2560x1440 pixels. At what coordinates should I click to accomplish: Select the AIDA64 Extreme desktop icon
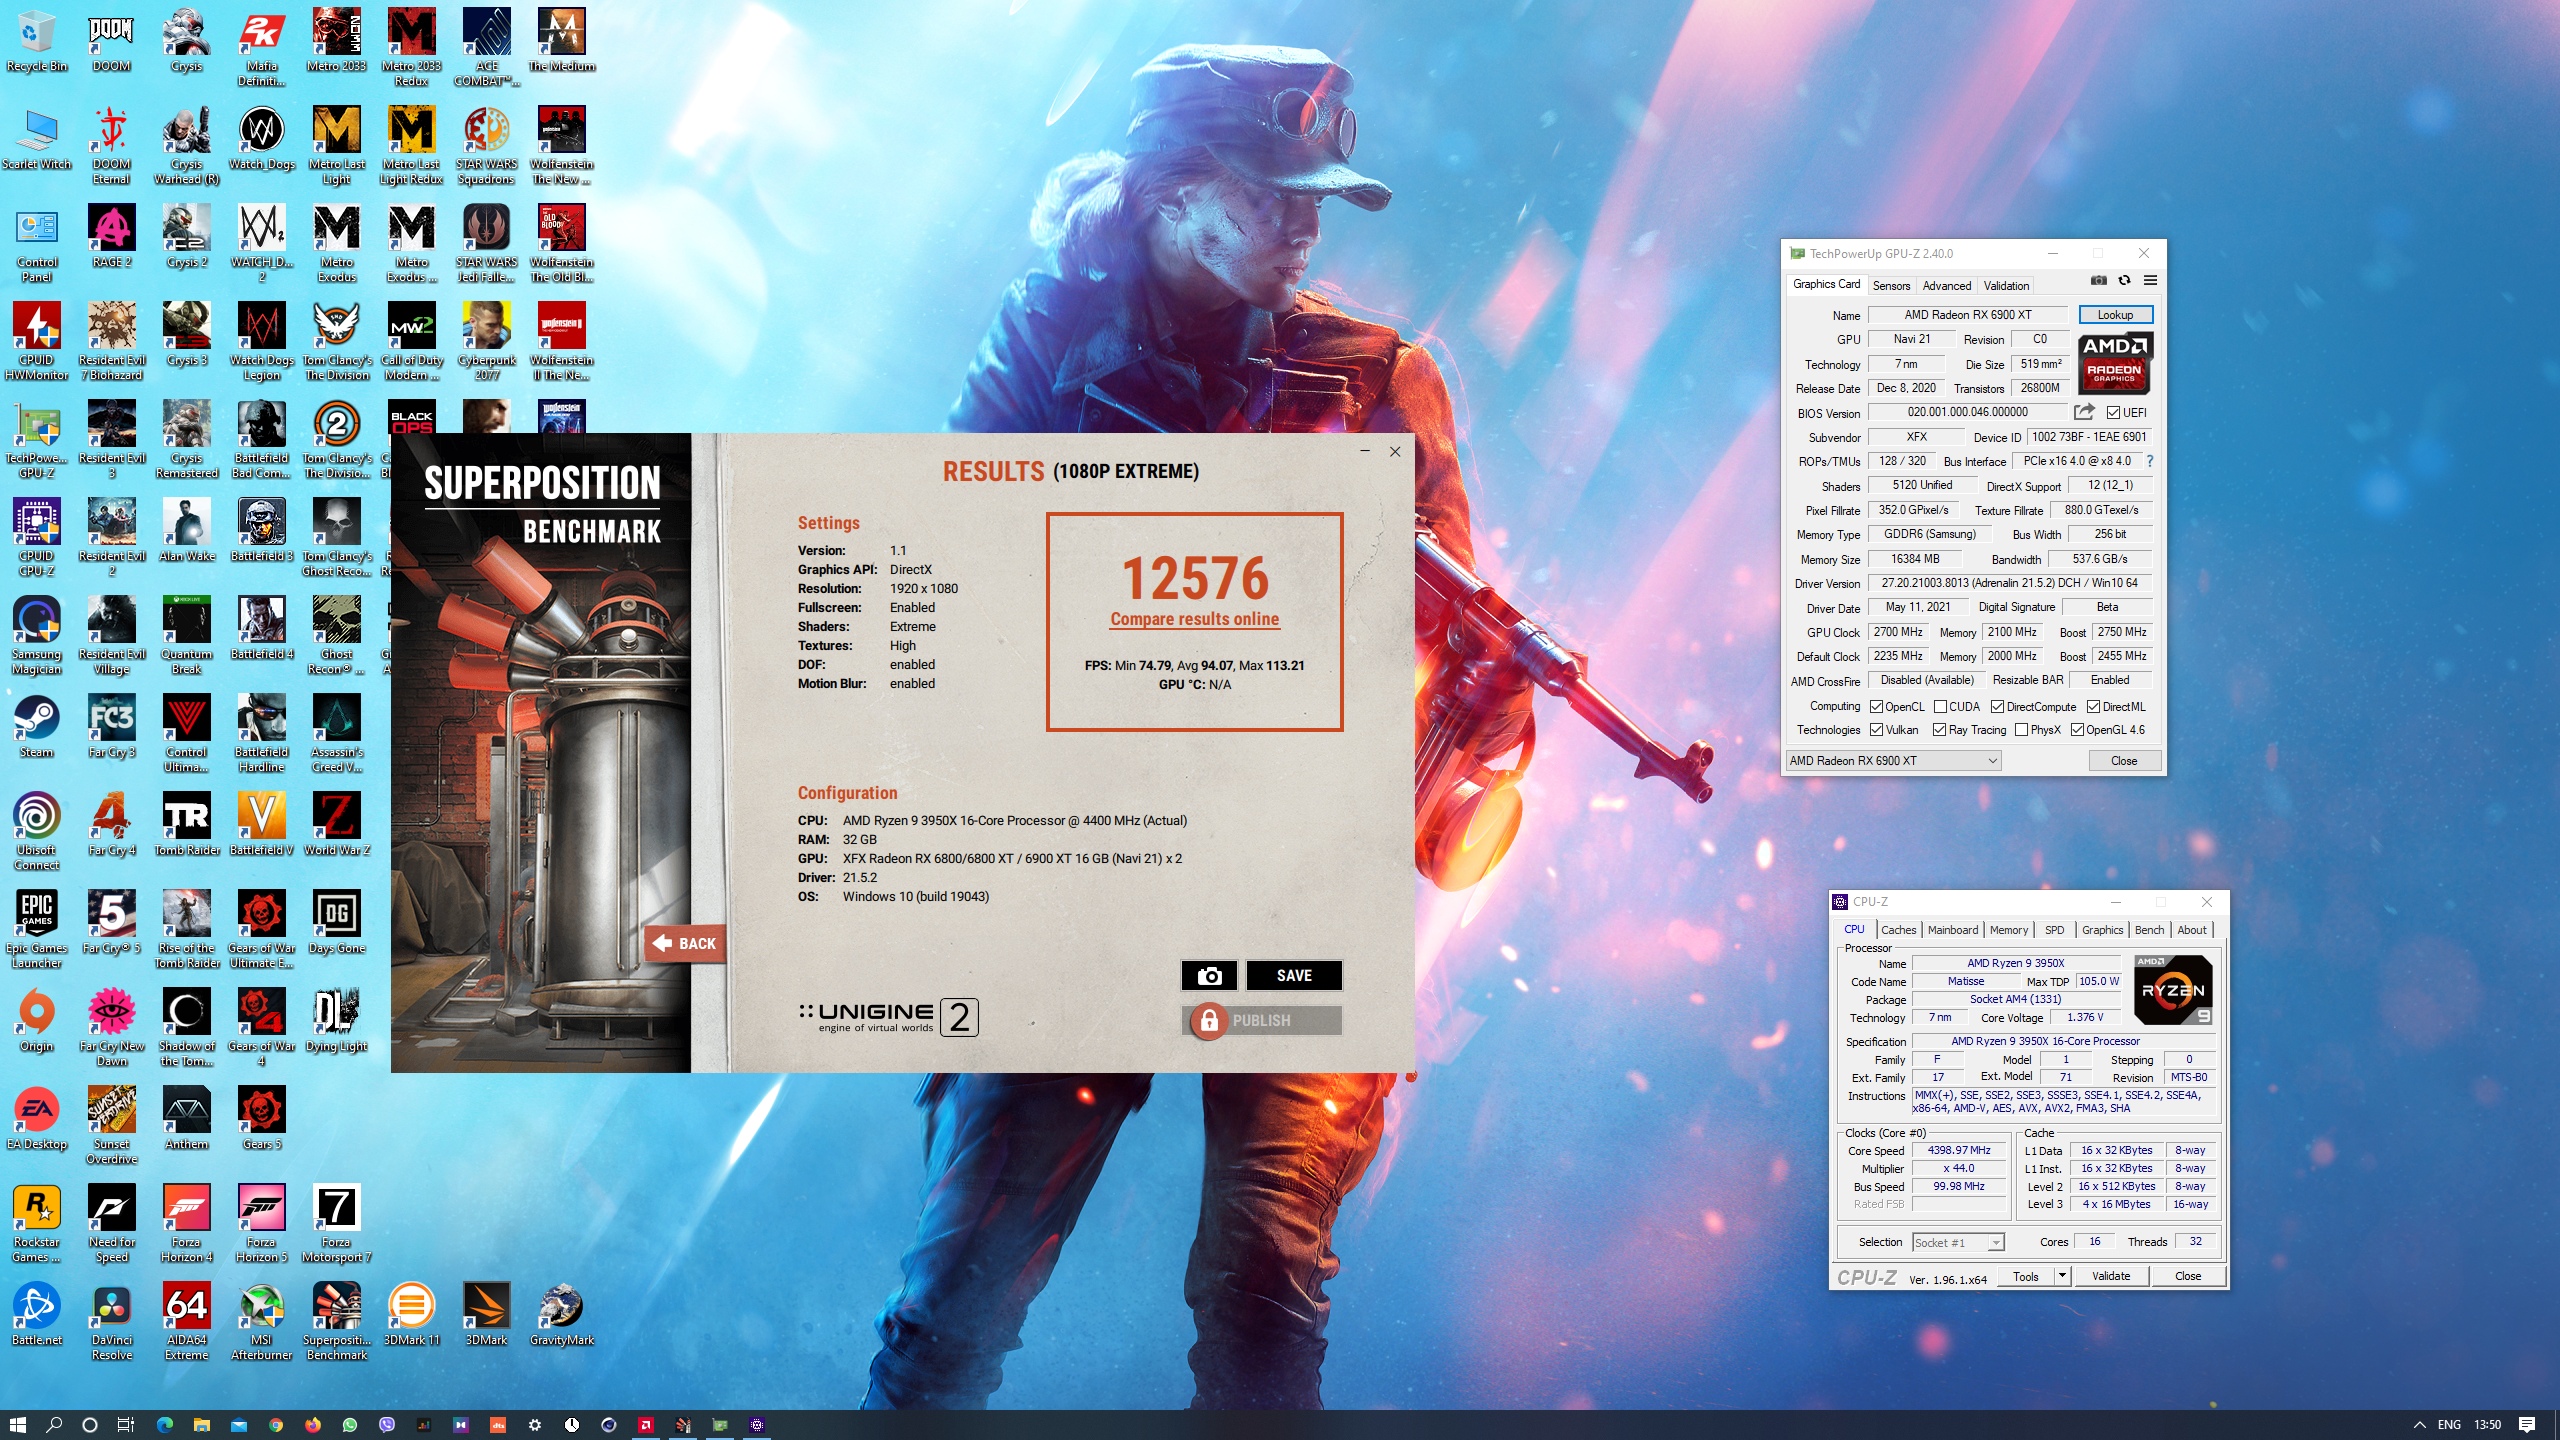(187, 1321)
